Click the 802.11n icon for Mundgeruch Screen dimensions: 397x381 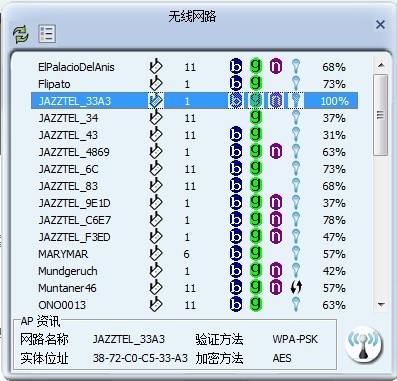tap(276, 270)
